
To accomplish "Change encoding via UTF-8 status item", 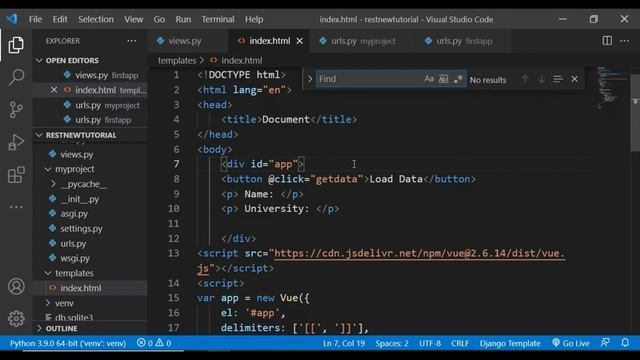I will 430,343.
